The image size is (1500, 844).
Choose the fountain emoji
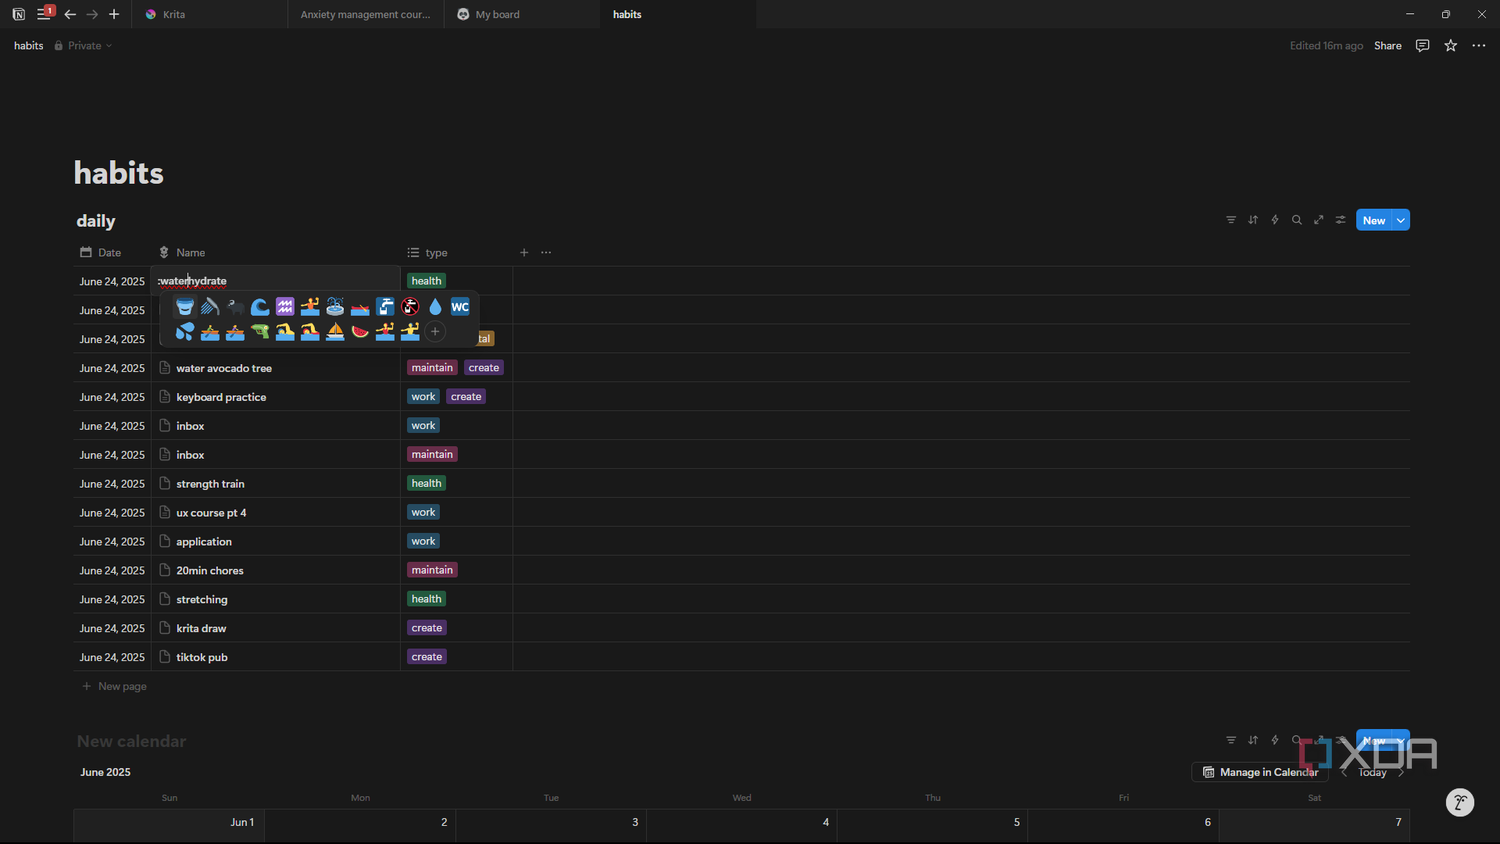(x=335, y=307)
